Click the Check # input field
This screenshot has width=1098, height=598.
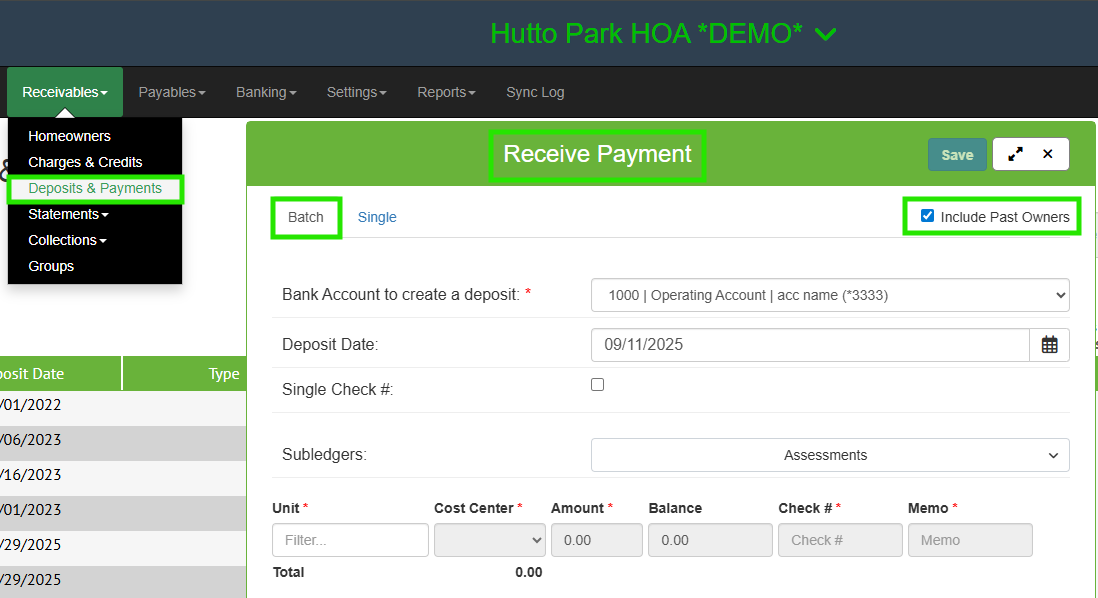tap(840, 540)
